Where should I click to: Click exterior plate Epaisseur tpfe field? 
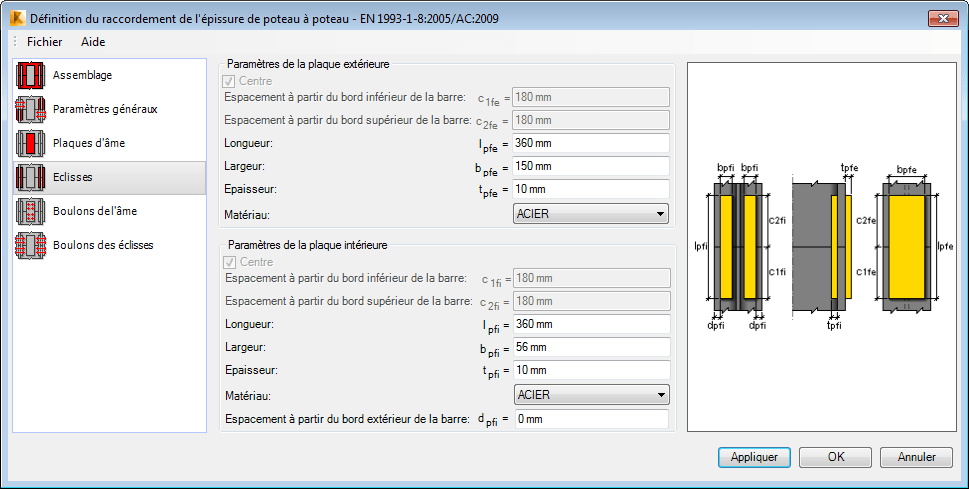point(591,189)
